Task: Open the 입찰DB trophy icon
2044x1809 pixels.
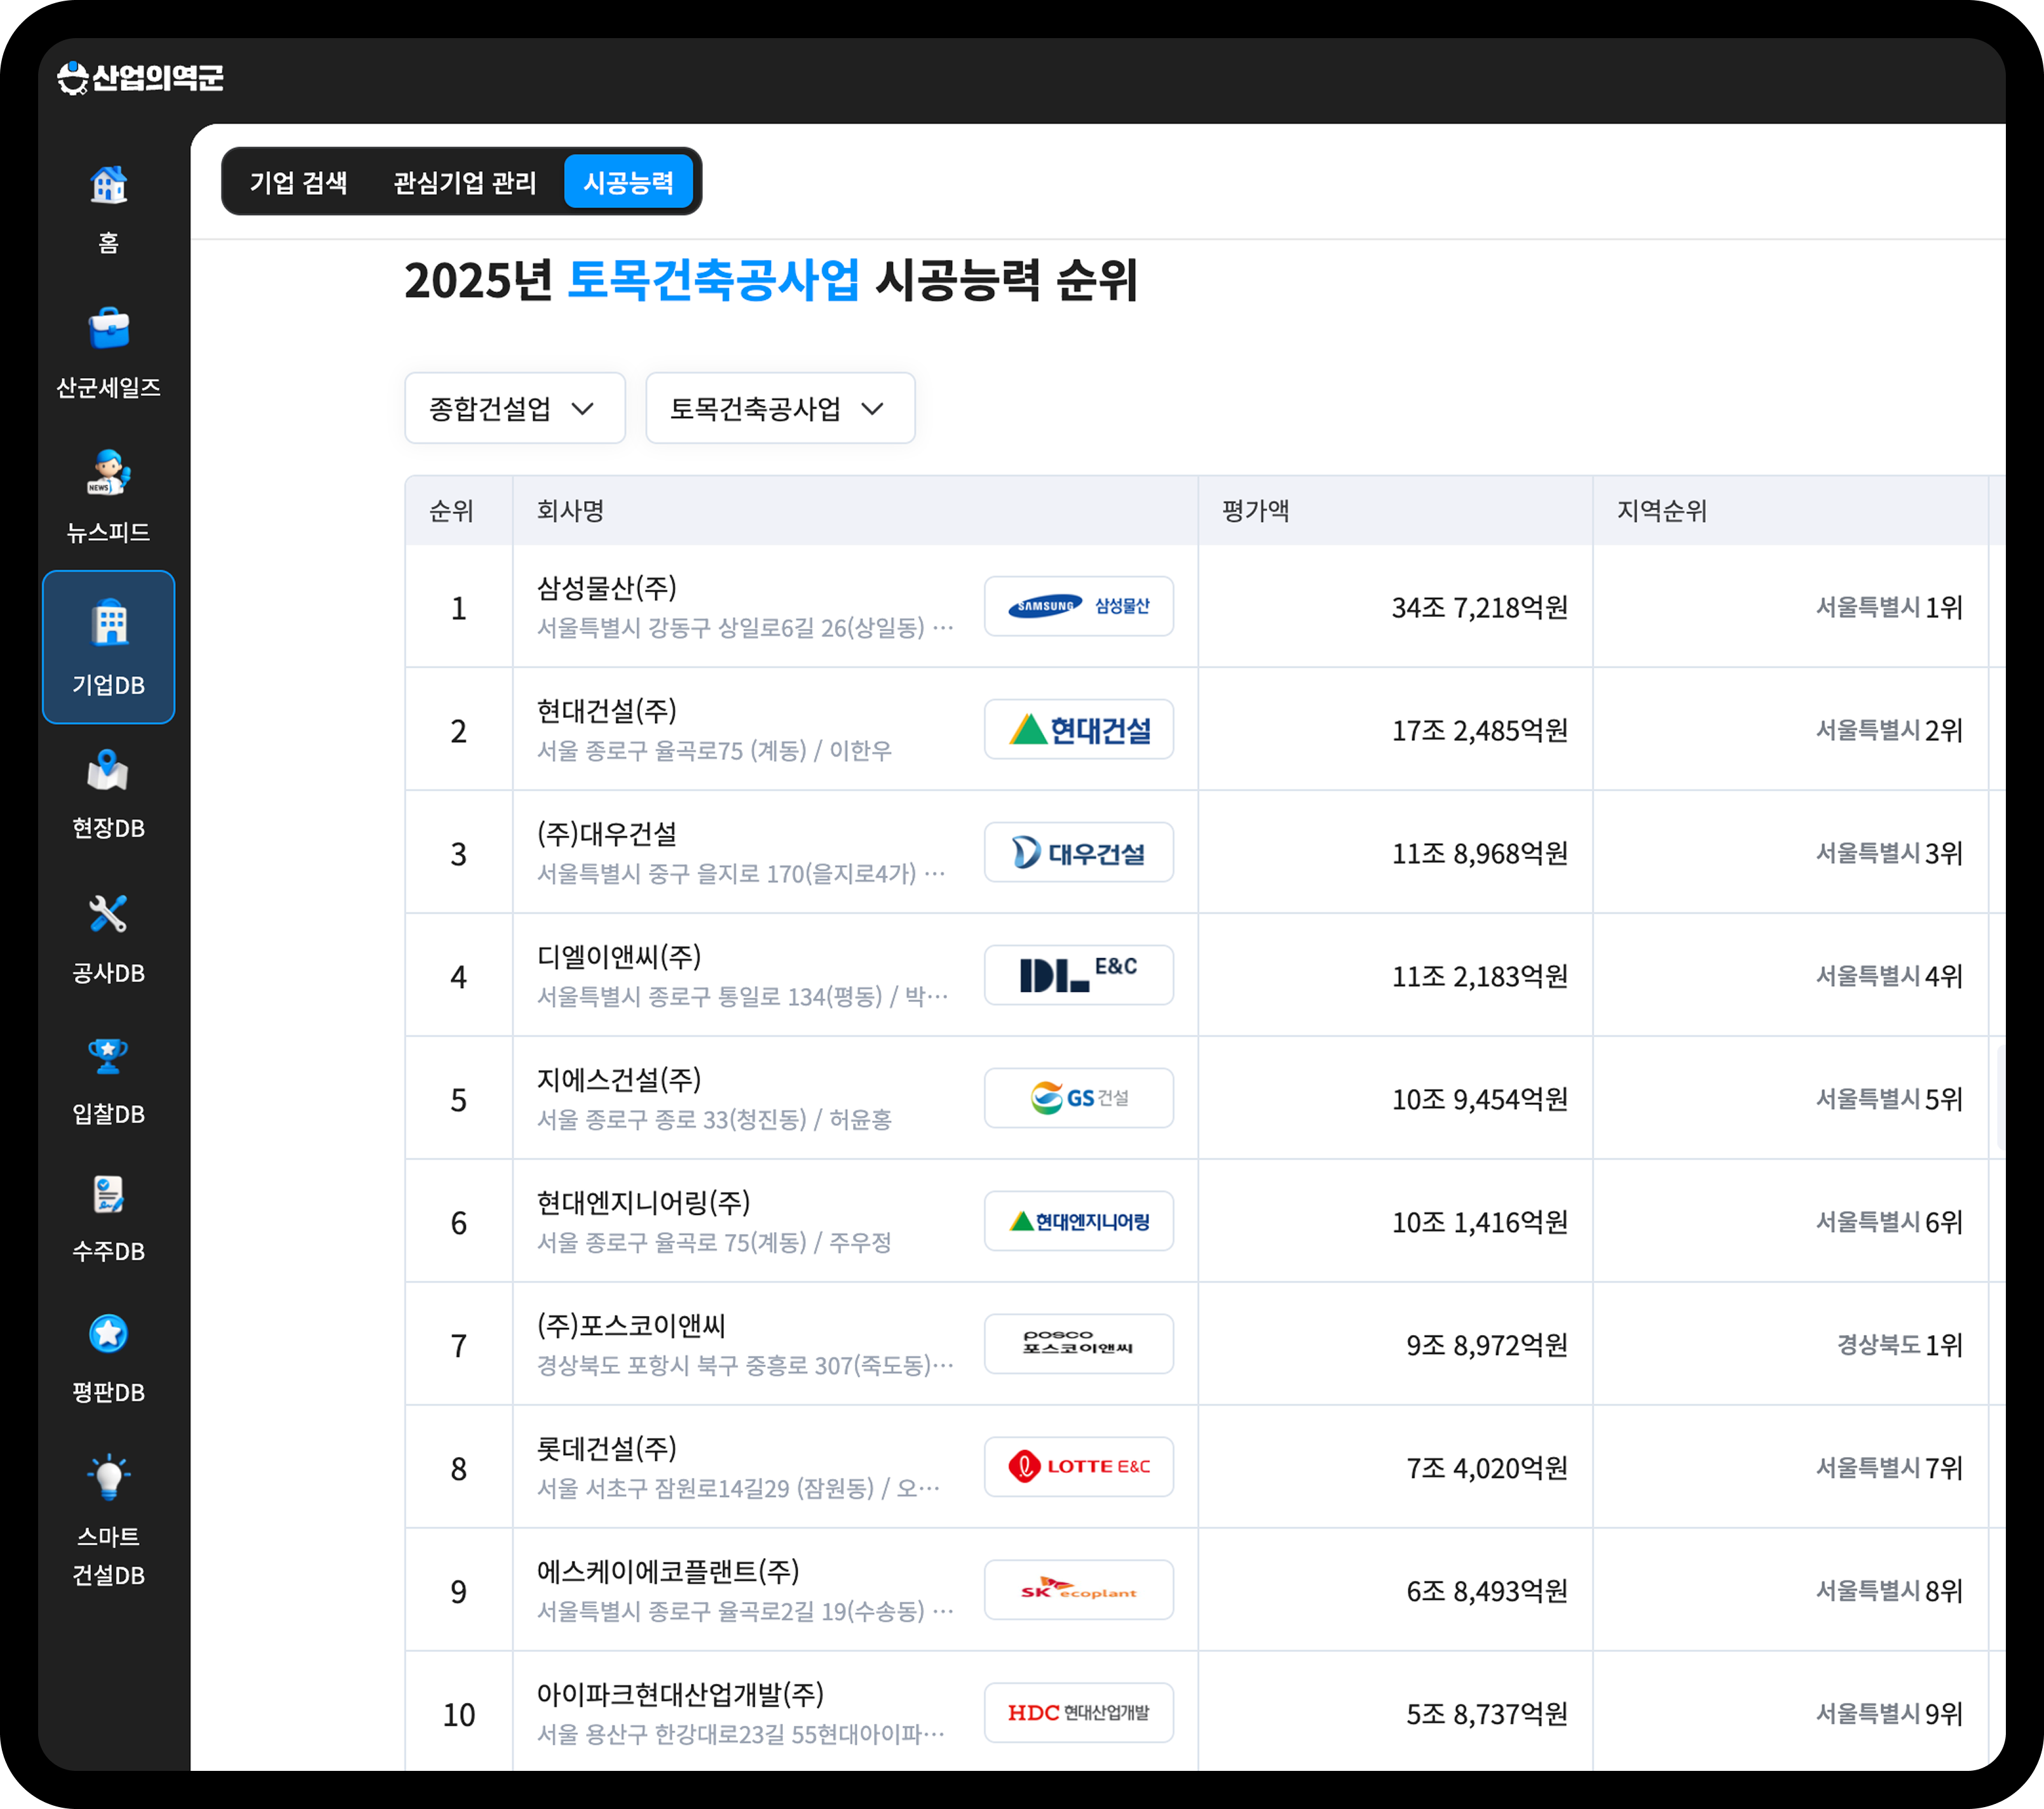Action: 108,1056
